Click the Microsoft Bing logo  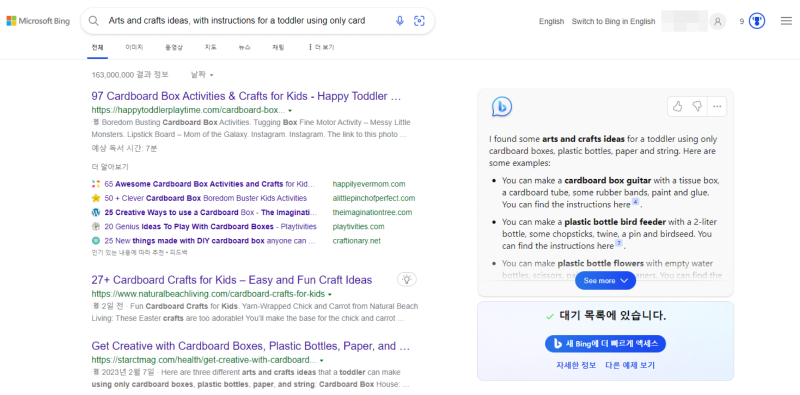[38, 21]
